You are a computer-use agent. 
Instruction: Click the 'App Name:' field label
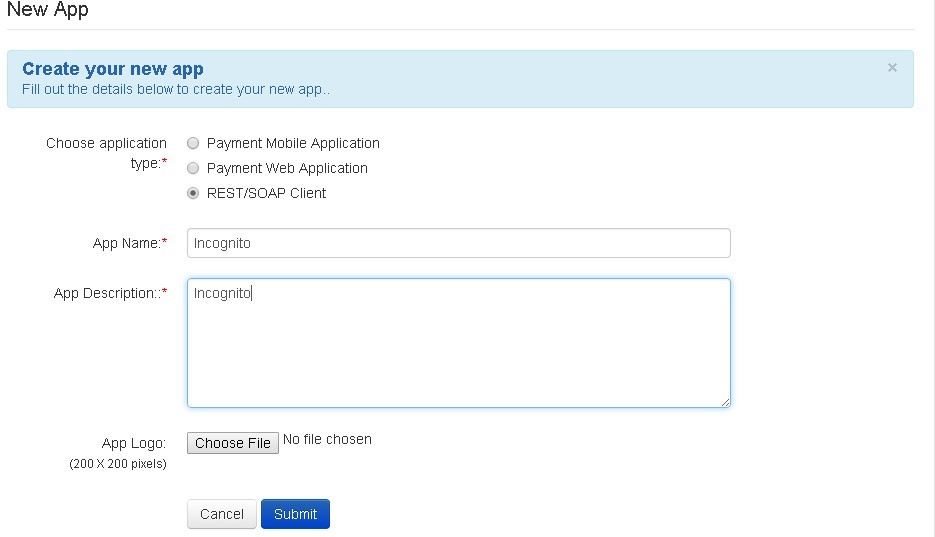point(129,243)
